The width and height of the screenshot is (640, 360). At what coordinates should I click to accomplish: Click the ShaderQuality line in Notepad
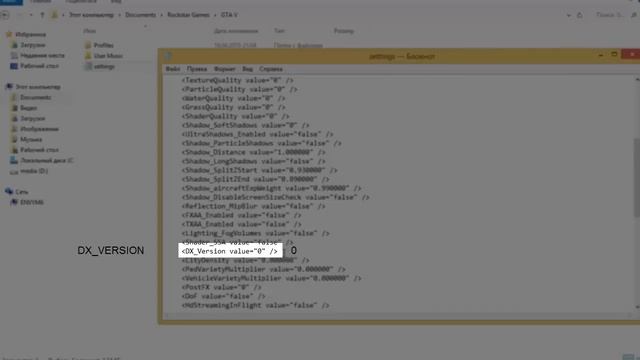click(235, 116)
